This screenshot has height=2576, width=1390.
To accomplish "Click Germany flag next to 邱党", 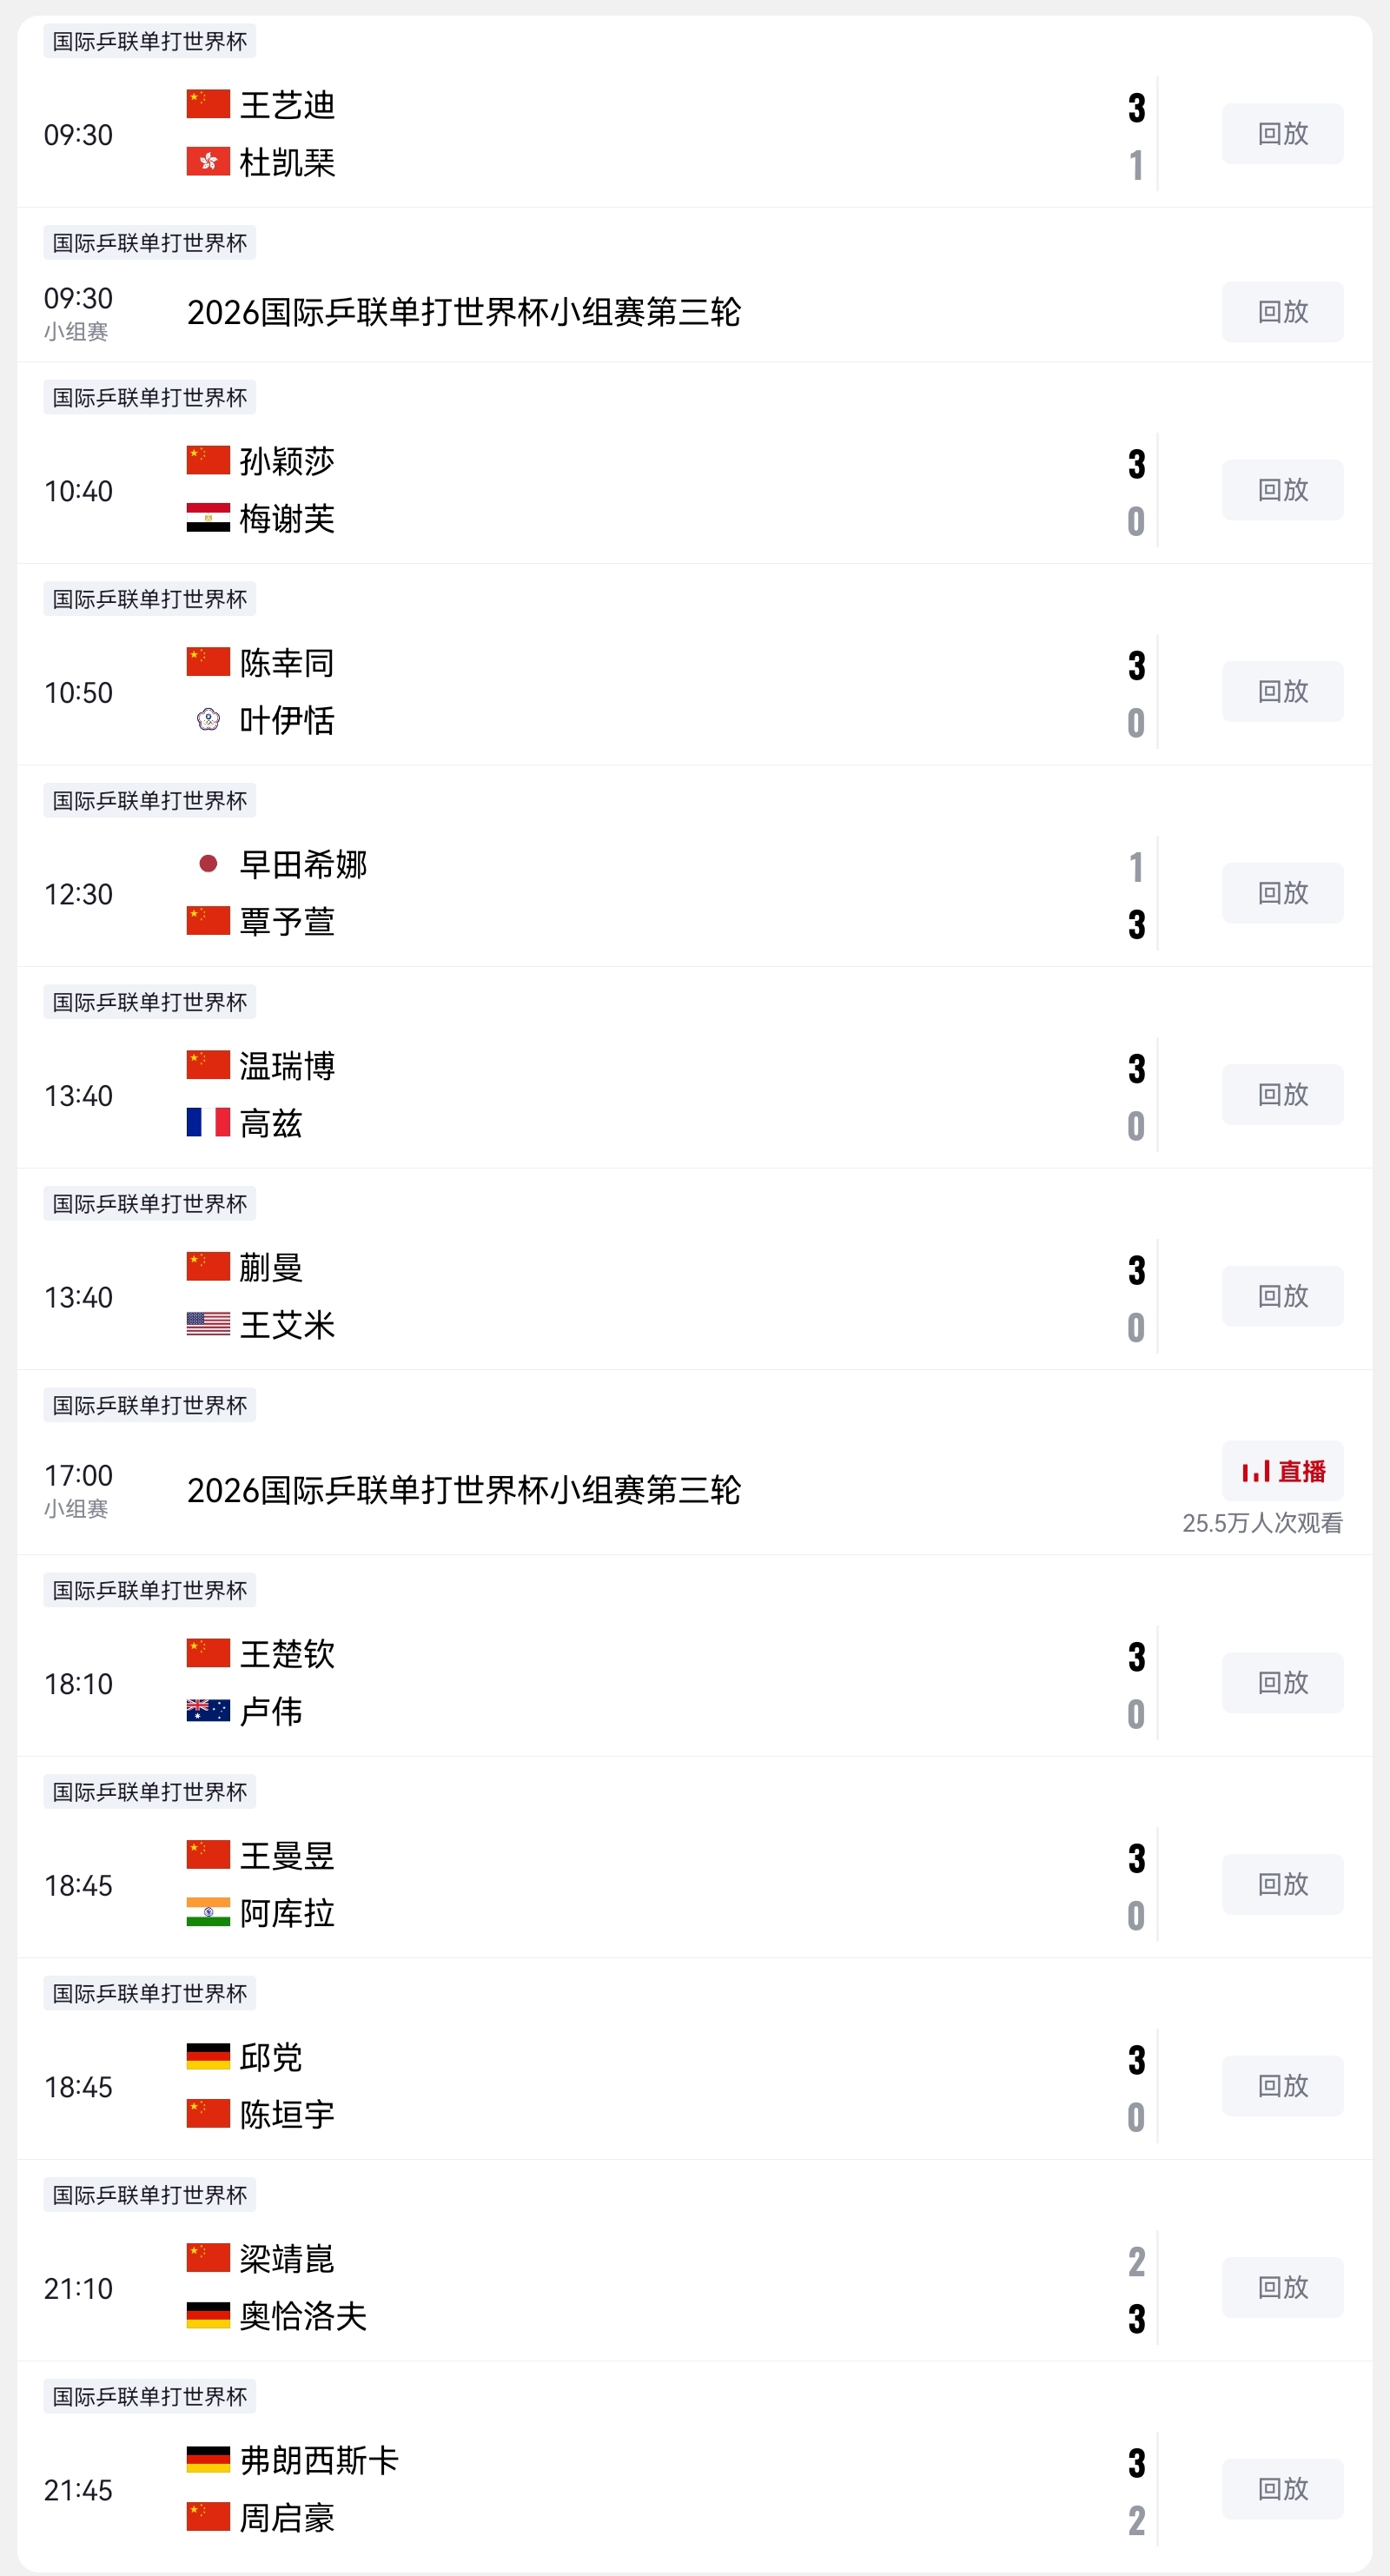I will tap(208, 2057).
